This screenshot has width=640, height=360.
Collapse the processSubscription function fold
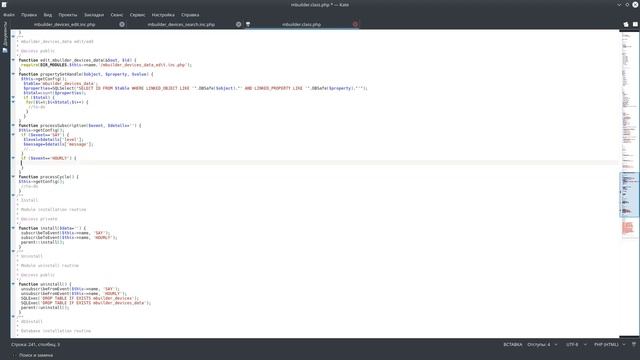(x=13, y=125)
